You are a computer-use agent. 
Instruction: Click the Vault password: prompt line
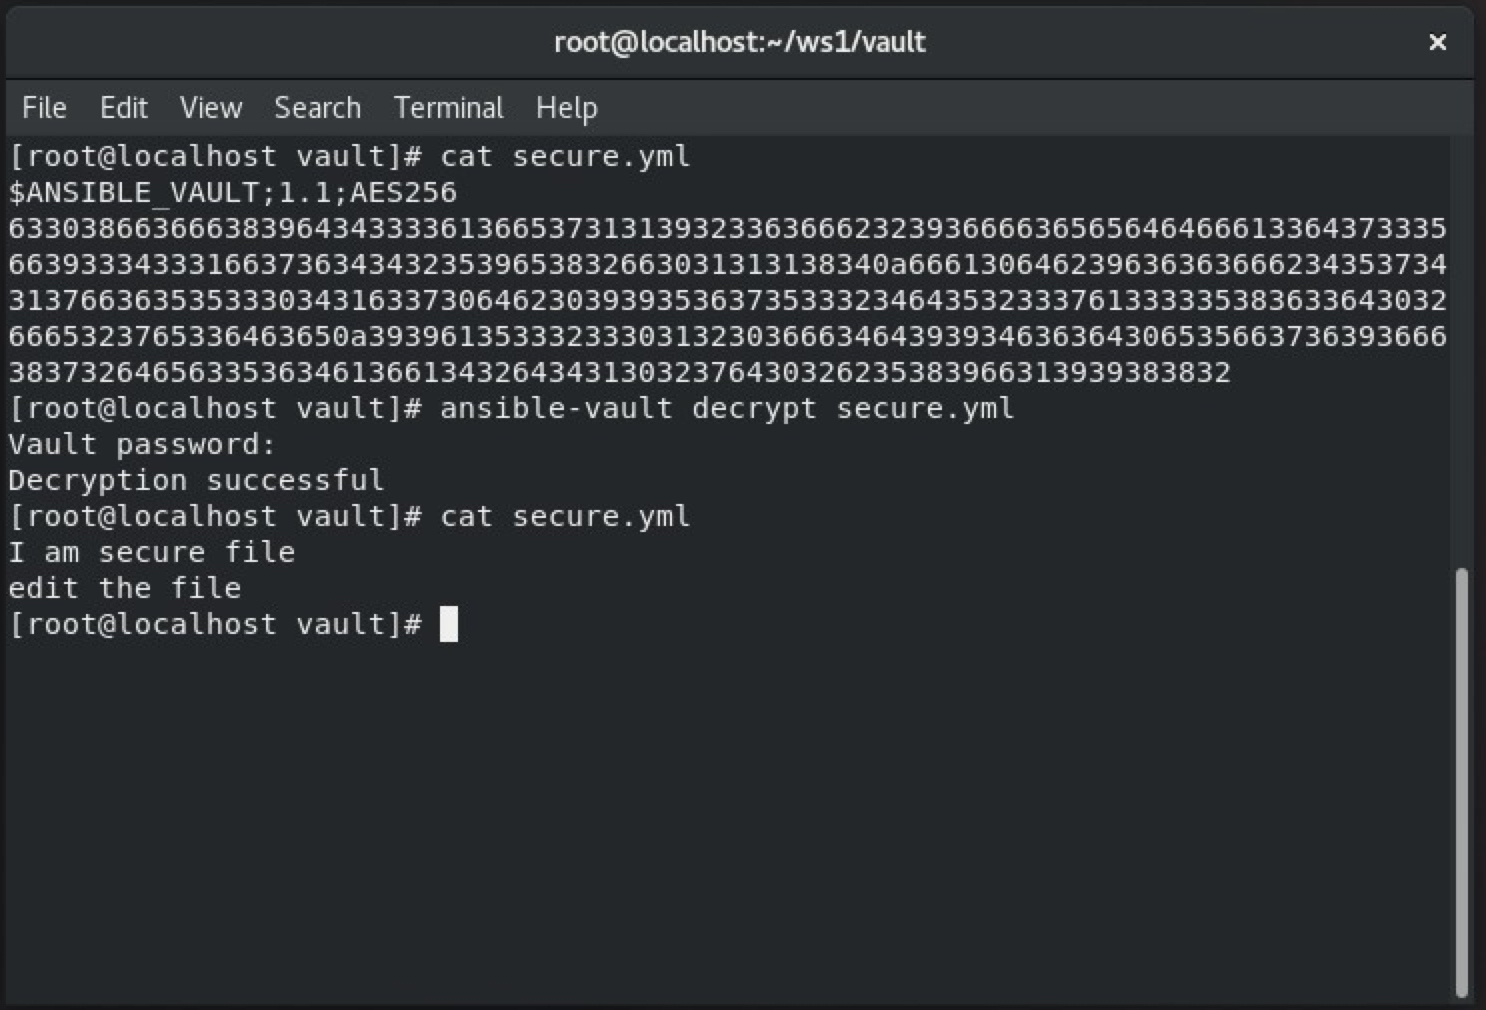(x=141, y=444)
